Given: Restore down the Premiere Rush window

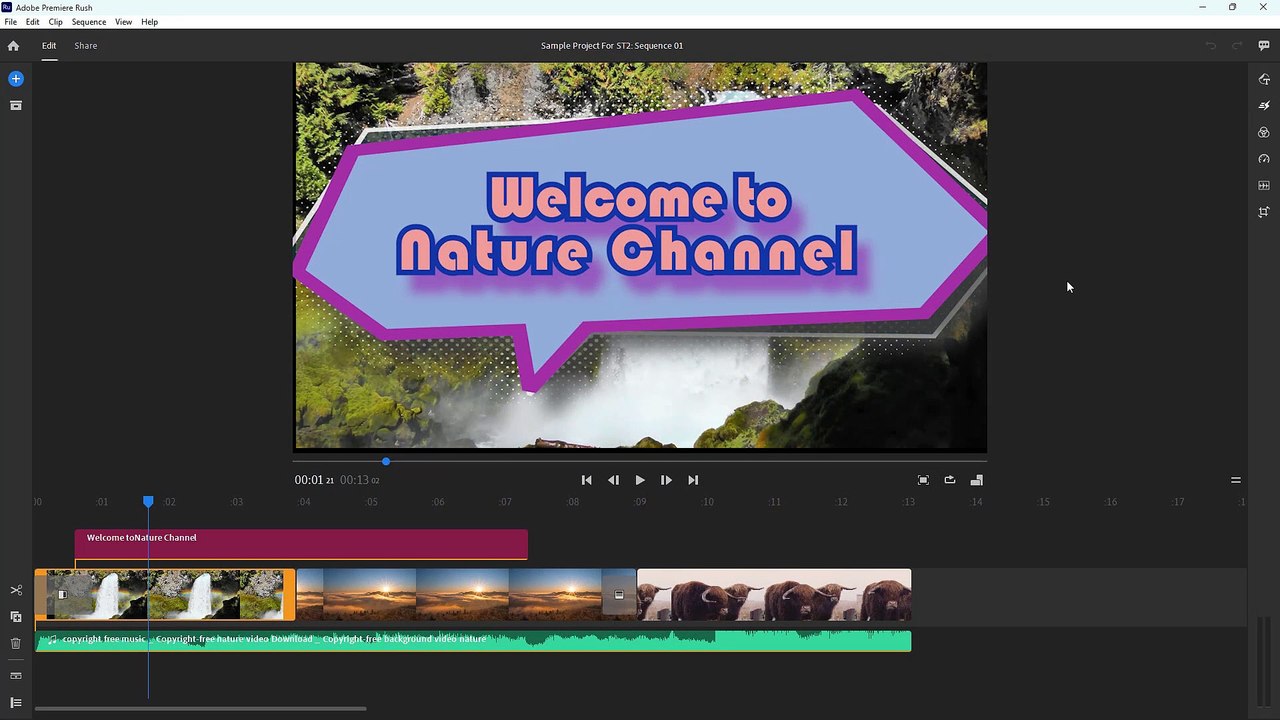Looking at the screenshot, I should 1233,7.
